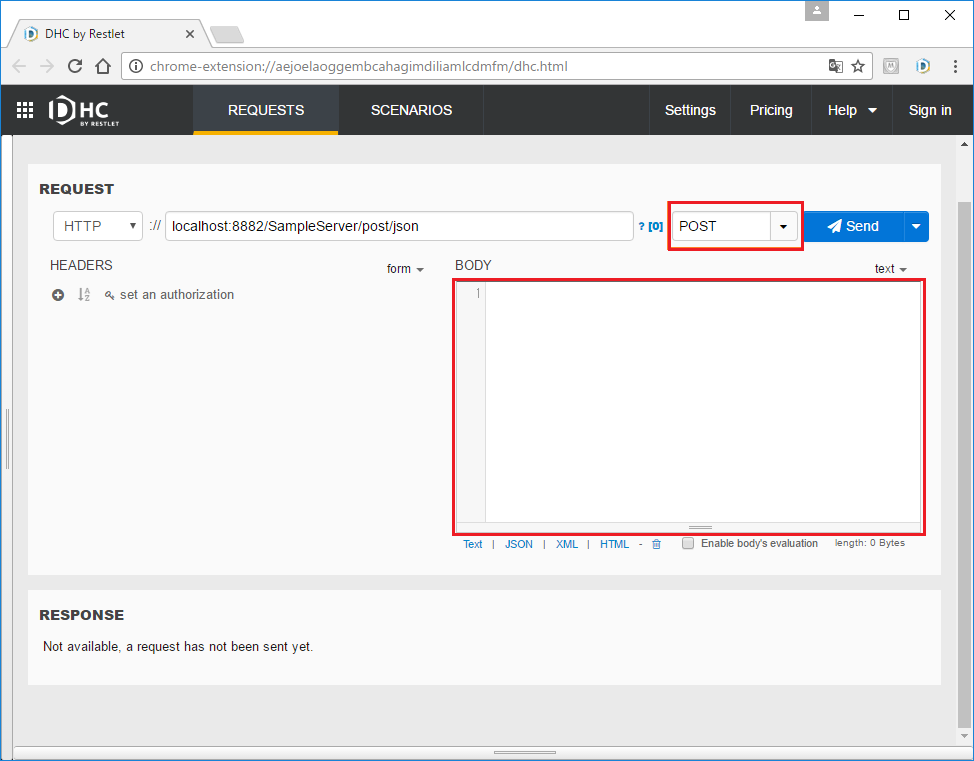
Task: Click the trash icon to clear the body
Action: point(657,544)
